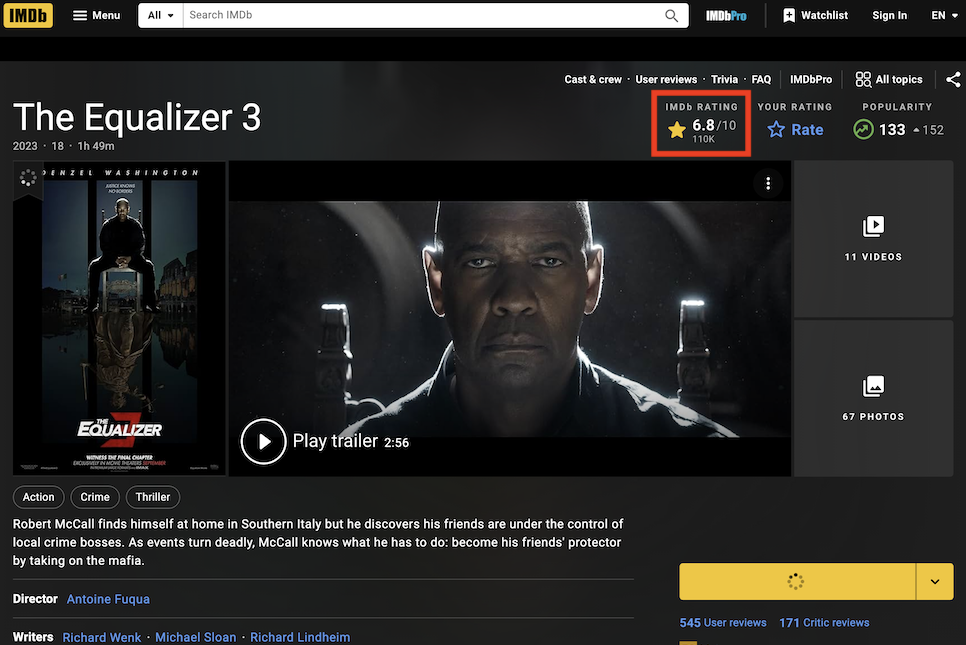966x645 pixels.
Task: Open director Antoine Fuqua's page
Action: click(108, 599)
